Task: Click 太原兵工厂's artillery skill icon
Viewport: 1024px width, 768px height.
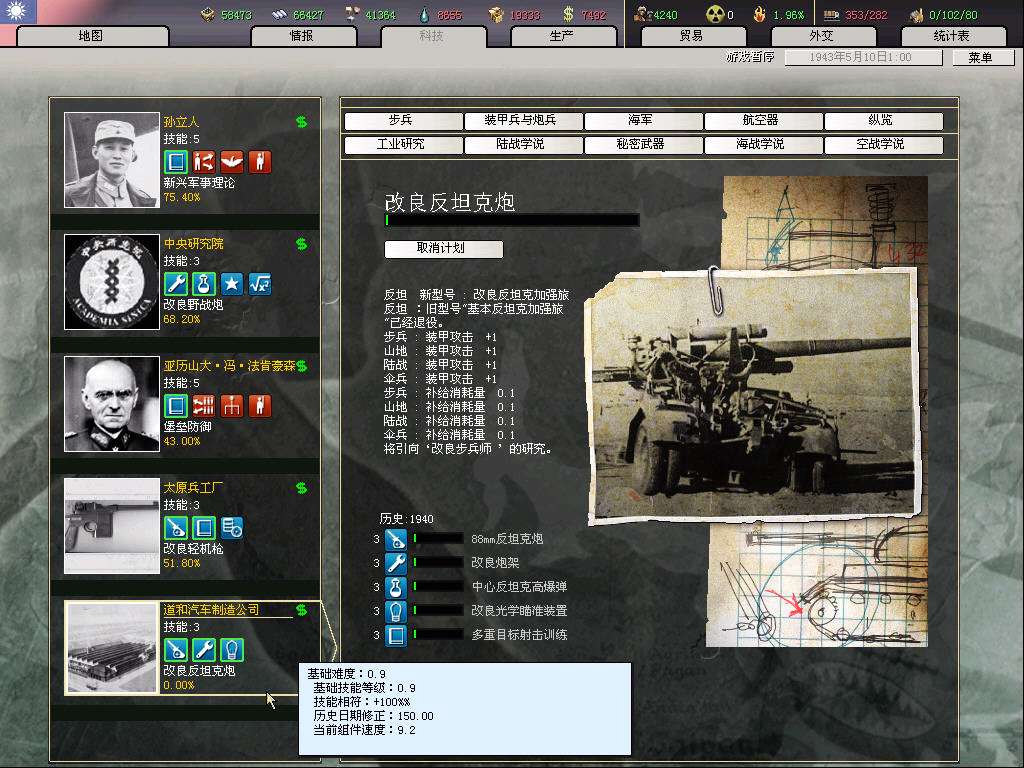Action: (176, 528)
